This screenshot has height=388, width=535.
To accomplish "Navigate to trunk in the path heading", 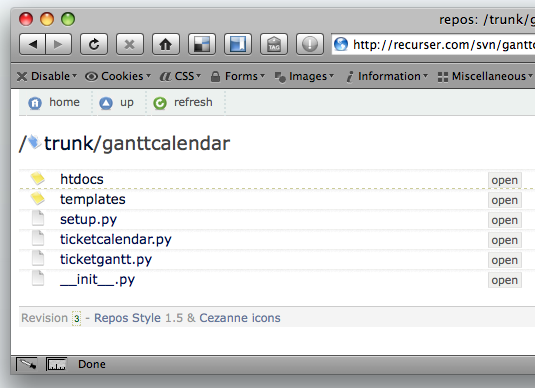I will click(68, 143).
